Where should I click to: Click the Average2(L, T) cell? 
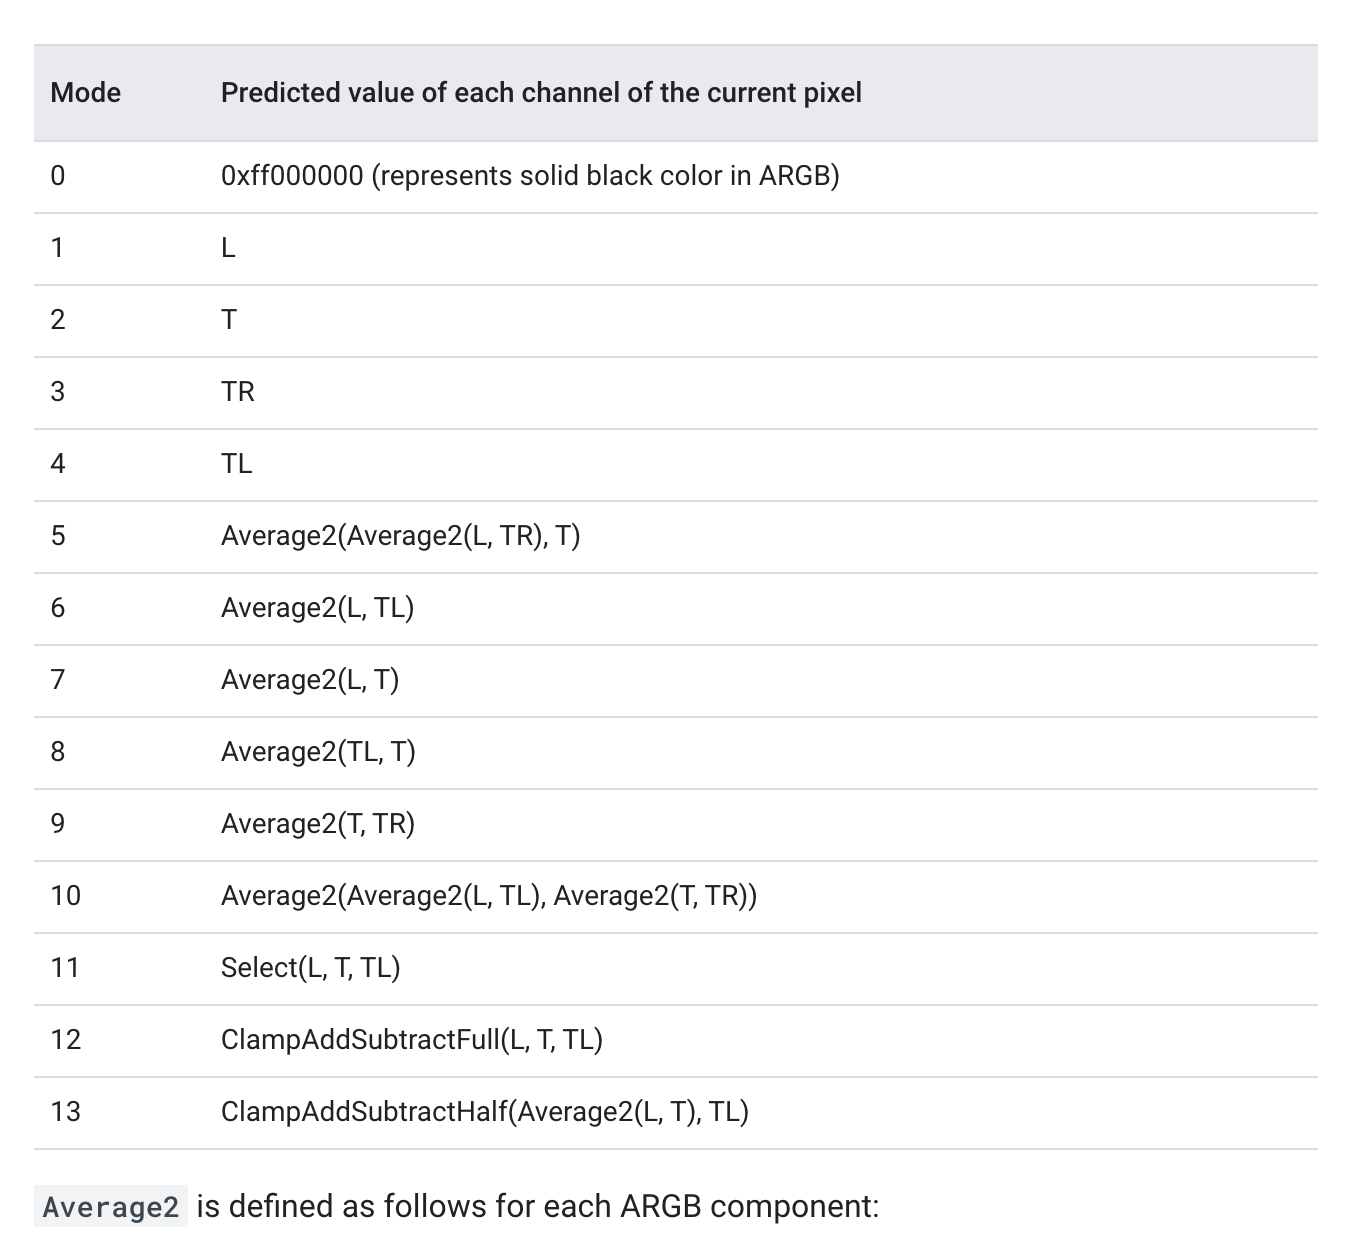[x=310, y=680]
